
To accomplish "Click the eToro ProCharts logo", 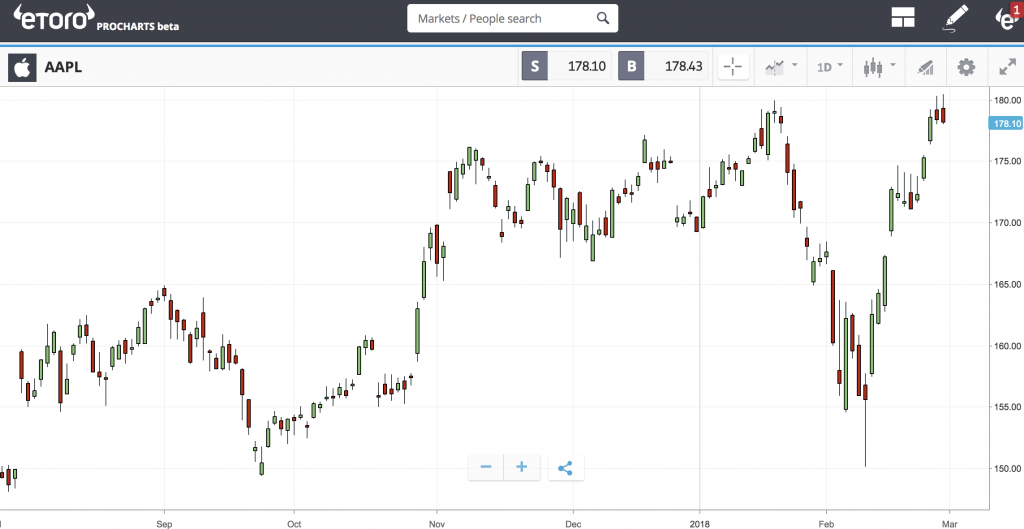I will [x=96, y=18].
